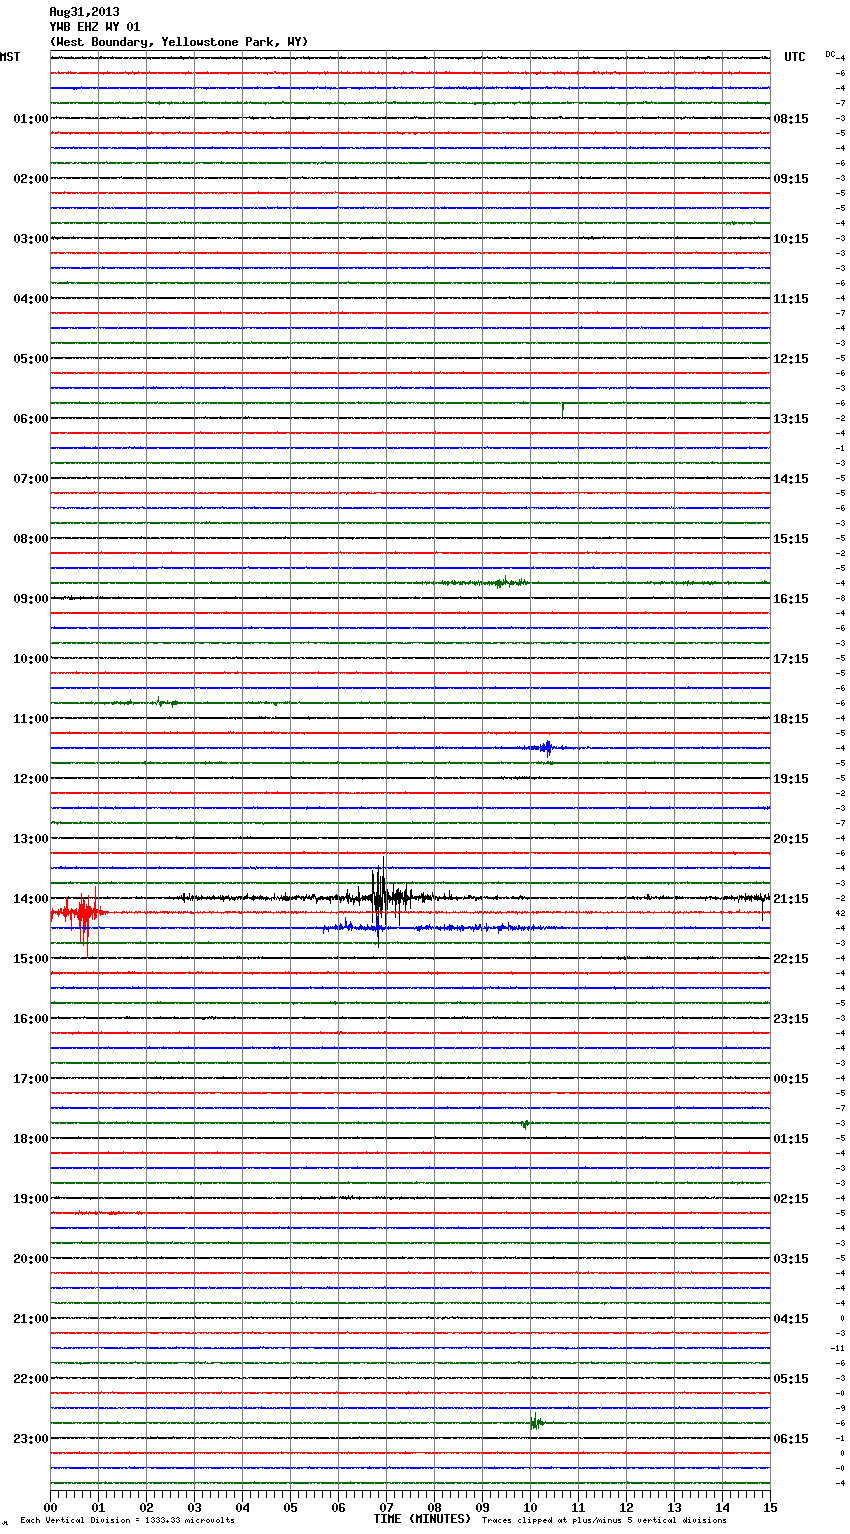850x1534 pixels.
Task: Select the '01:00' MST row label
Action: pos(31,119)
